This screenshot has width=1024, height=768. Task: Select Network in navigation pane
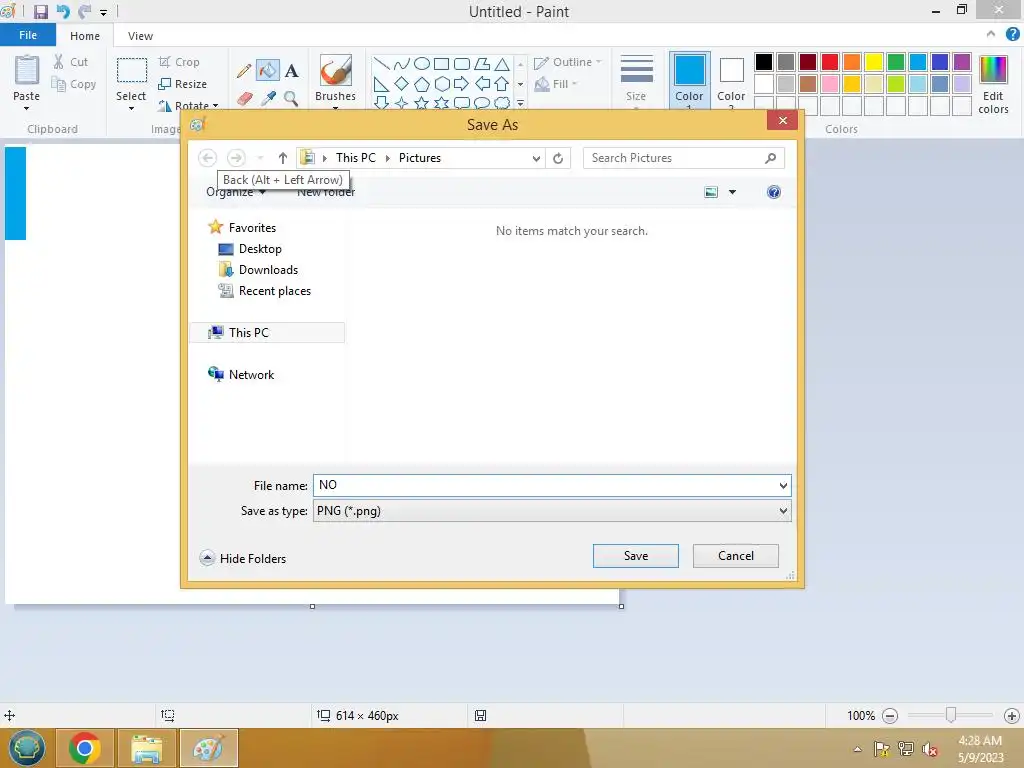pyautogui.click(x=251, y=374)
